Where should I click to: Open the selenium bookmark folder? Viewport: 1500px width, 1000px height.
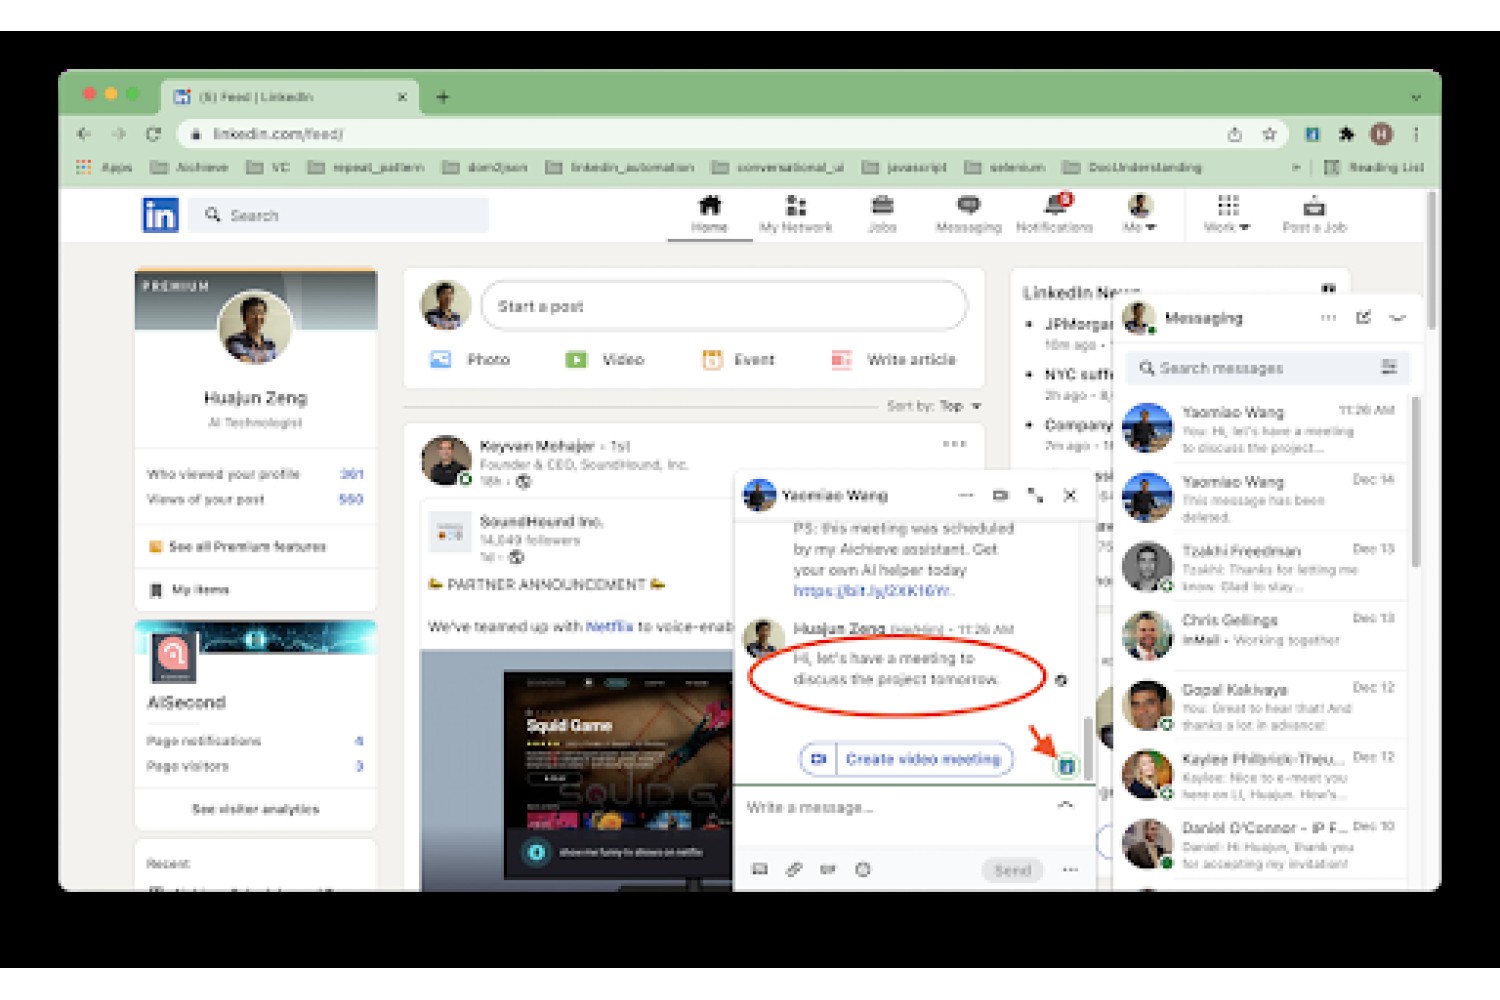pyautogui.click(x=1005, y=167)
